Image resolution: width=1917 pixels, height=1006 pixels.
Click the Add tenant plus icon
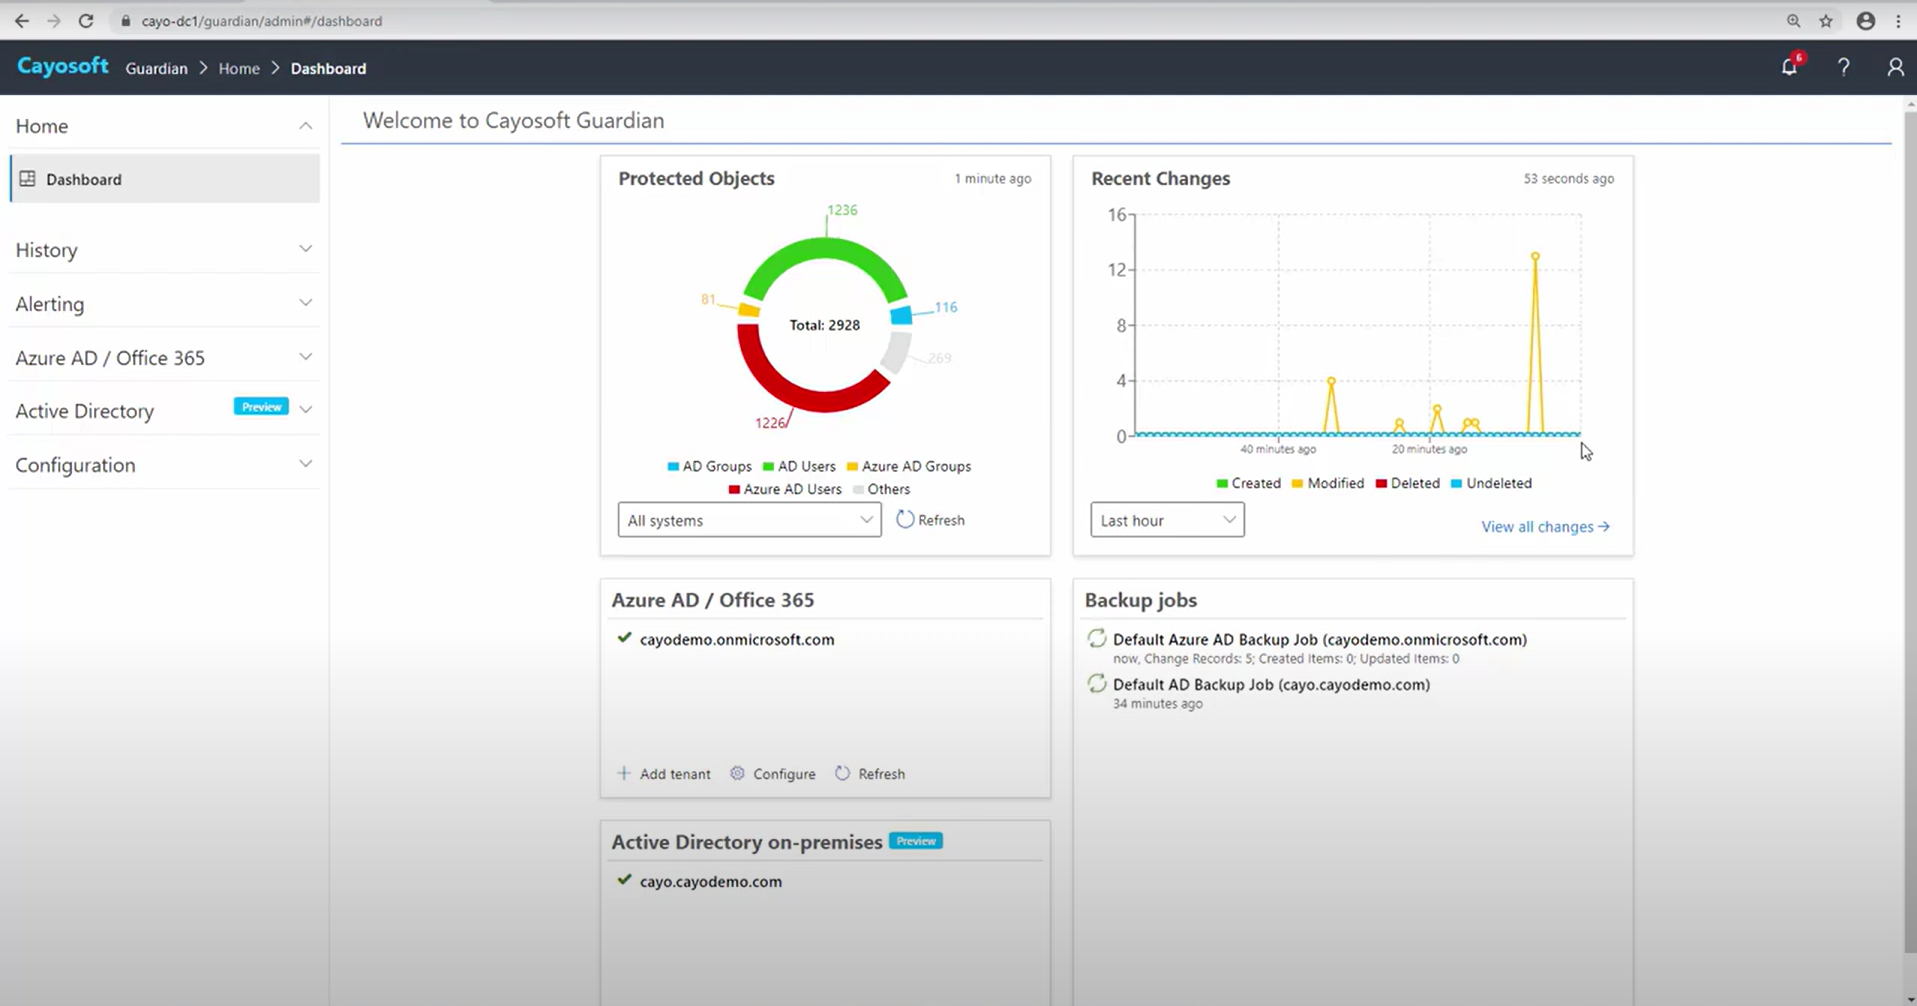pyautogui.click(x=624, y=774)
